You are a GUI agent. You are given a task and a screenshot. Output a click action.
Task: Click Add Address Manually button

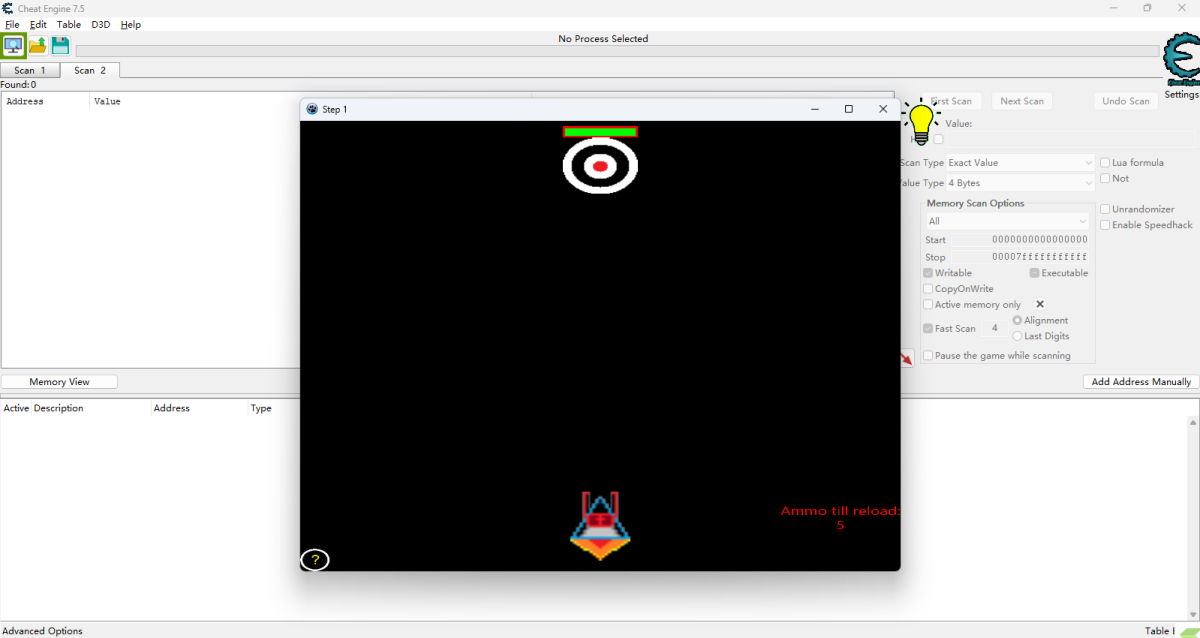click(1141, 382)
